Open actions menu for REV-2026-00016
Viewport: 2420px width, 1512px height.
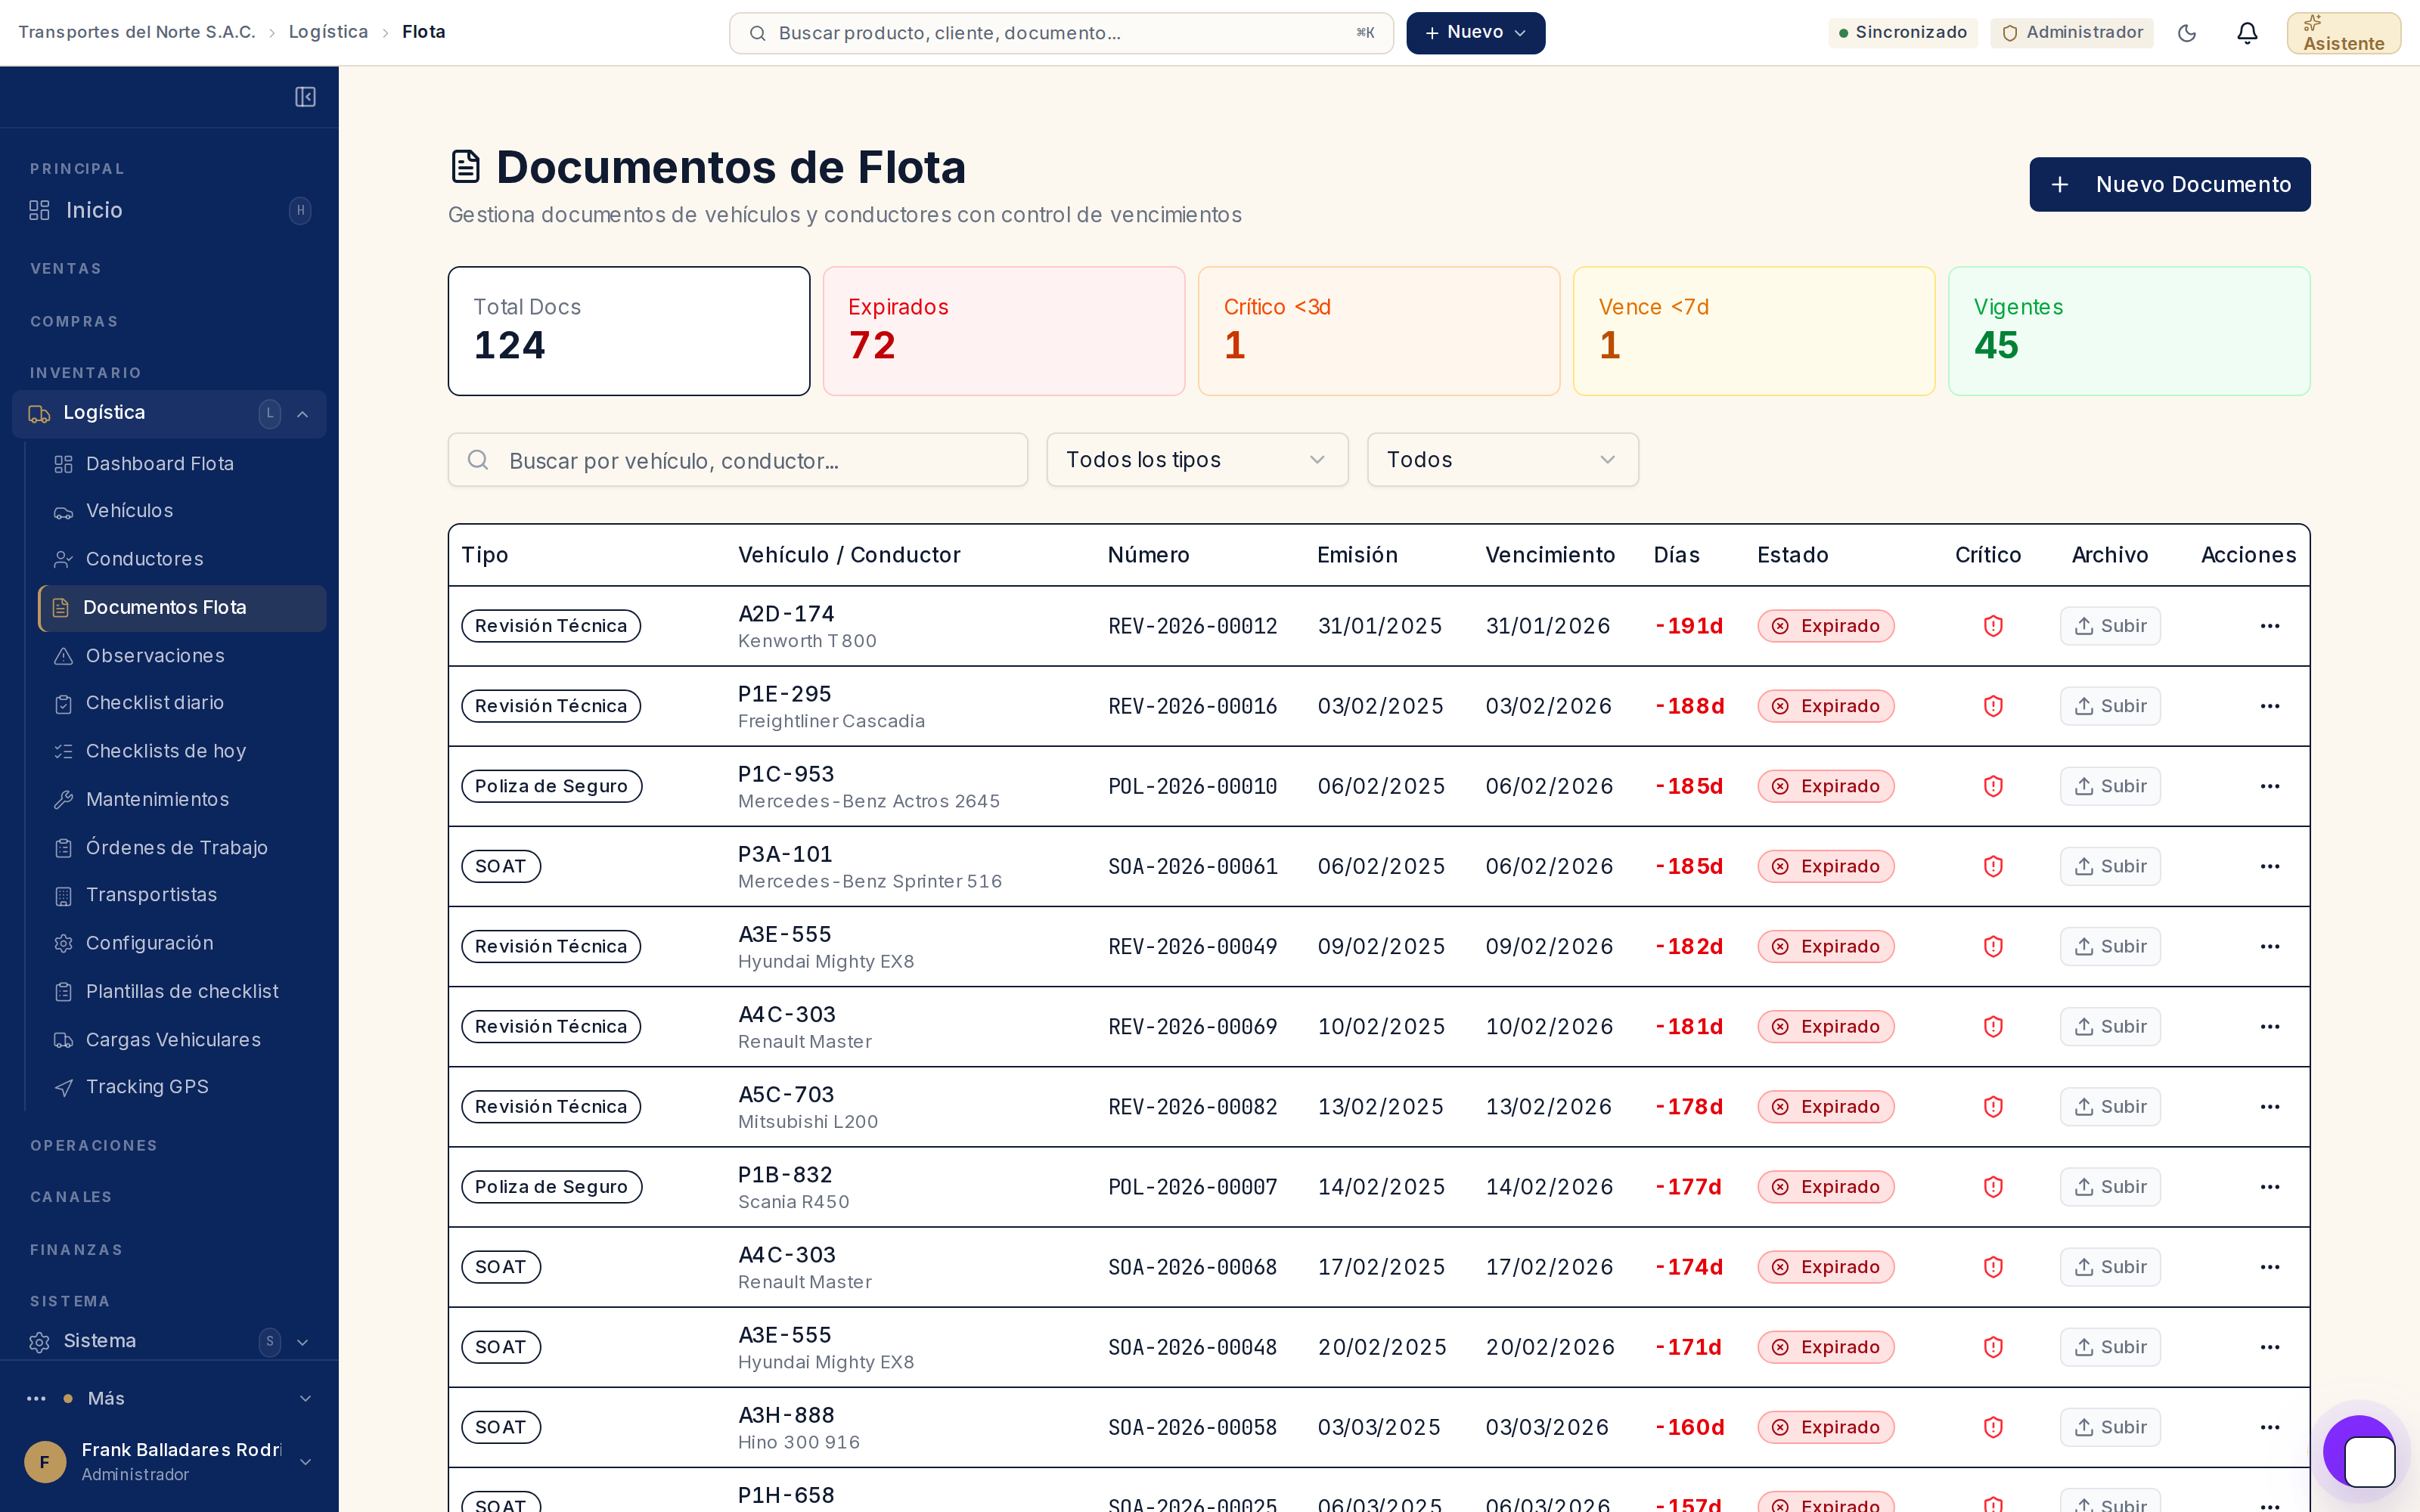pos(2270,706)
